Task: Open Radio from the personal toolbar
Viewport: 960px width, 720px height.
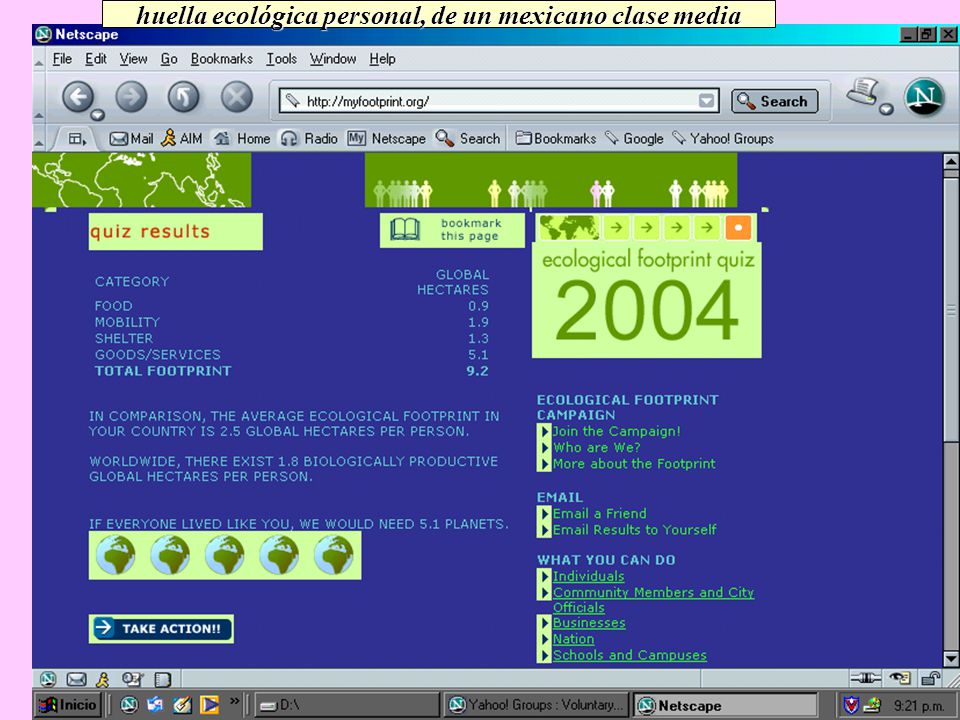Action: (309, 139)
